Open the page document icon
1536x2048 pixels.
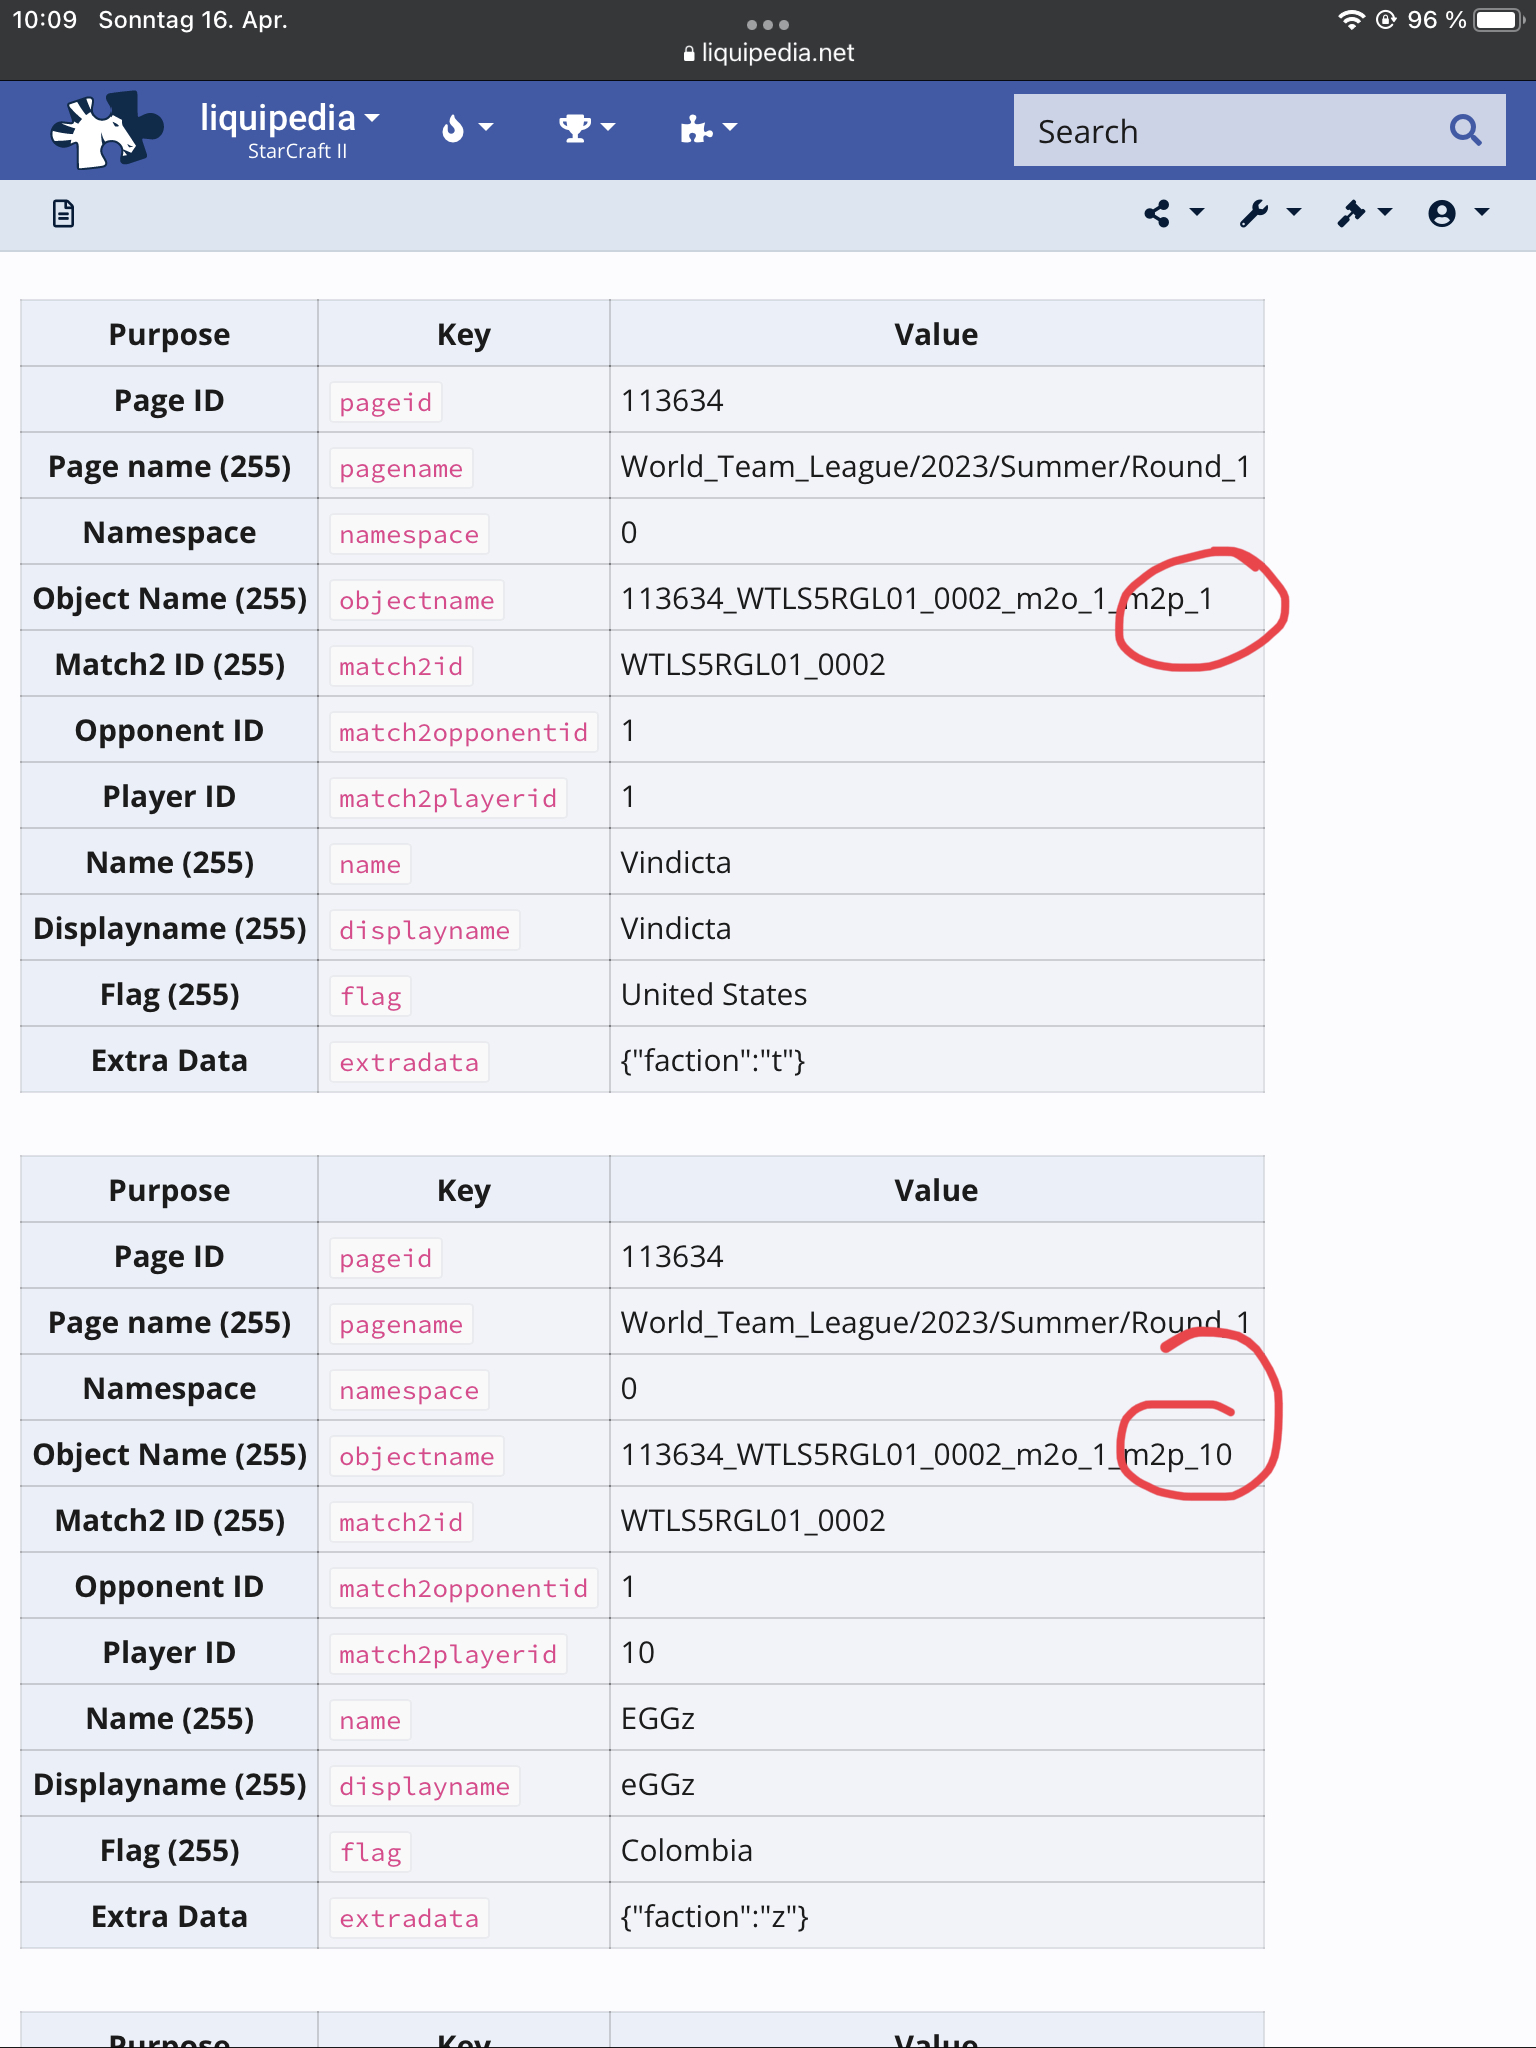(63, 214)
